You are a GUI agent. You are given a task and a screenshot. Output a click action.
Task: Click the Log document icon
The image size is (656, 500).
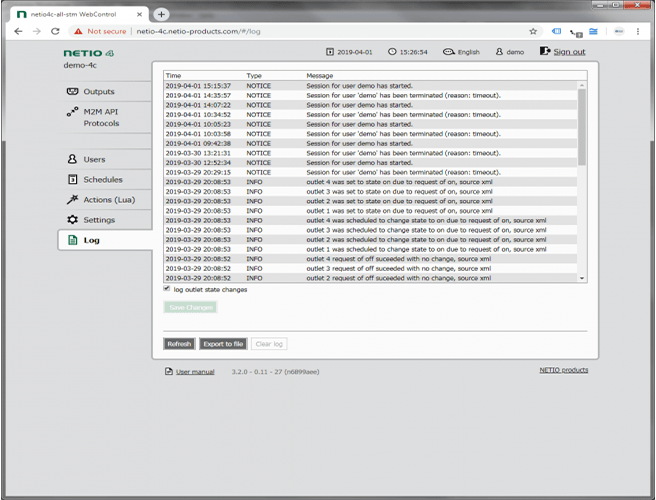(72, 241)
